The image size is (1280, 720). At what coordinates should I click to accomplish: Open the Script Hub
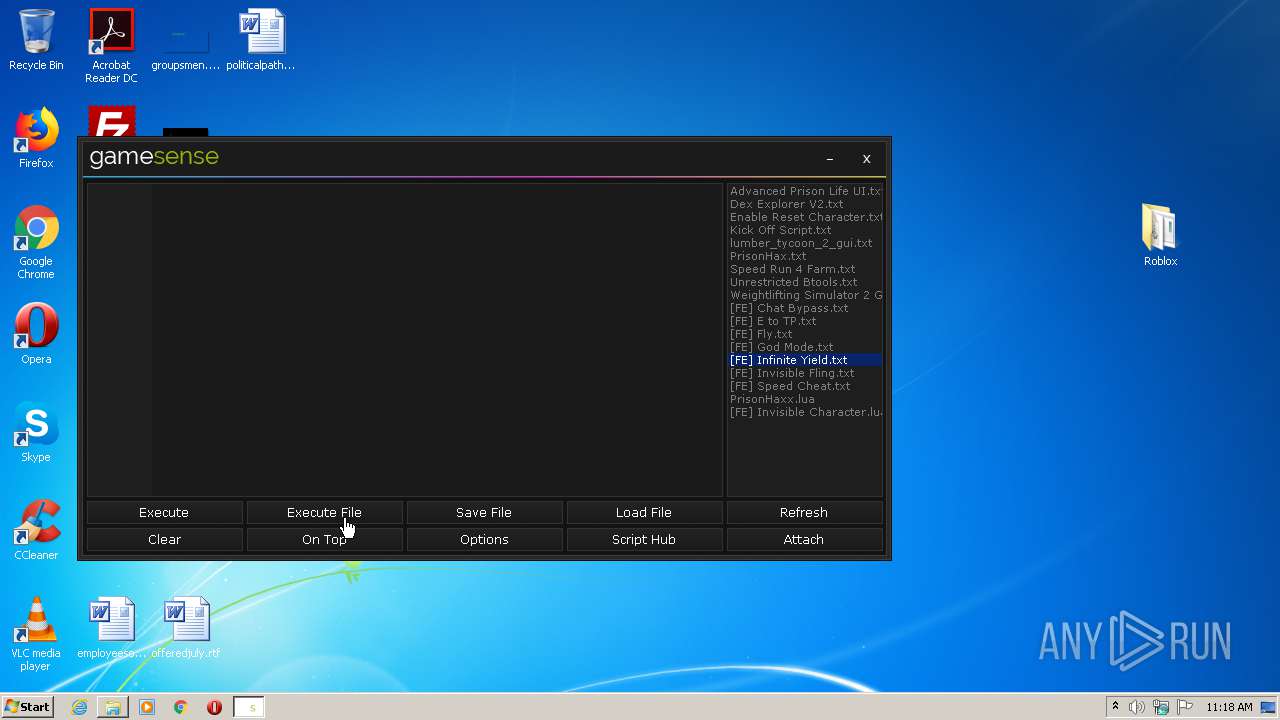point(644,539)
